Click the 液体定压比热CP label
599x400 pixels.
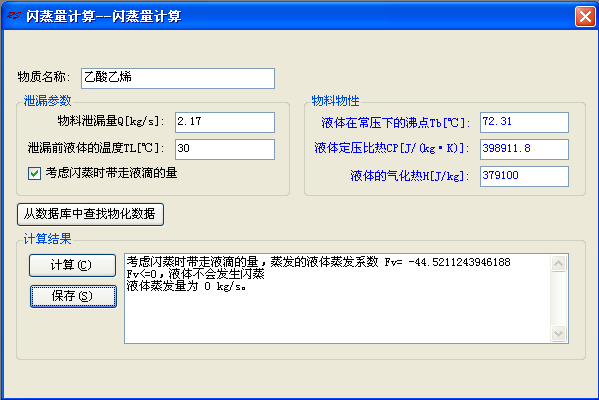pyautogui.click(x=392, y=148)
